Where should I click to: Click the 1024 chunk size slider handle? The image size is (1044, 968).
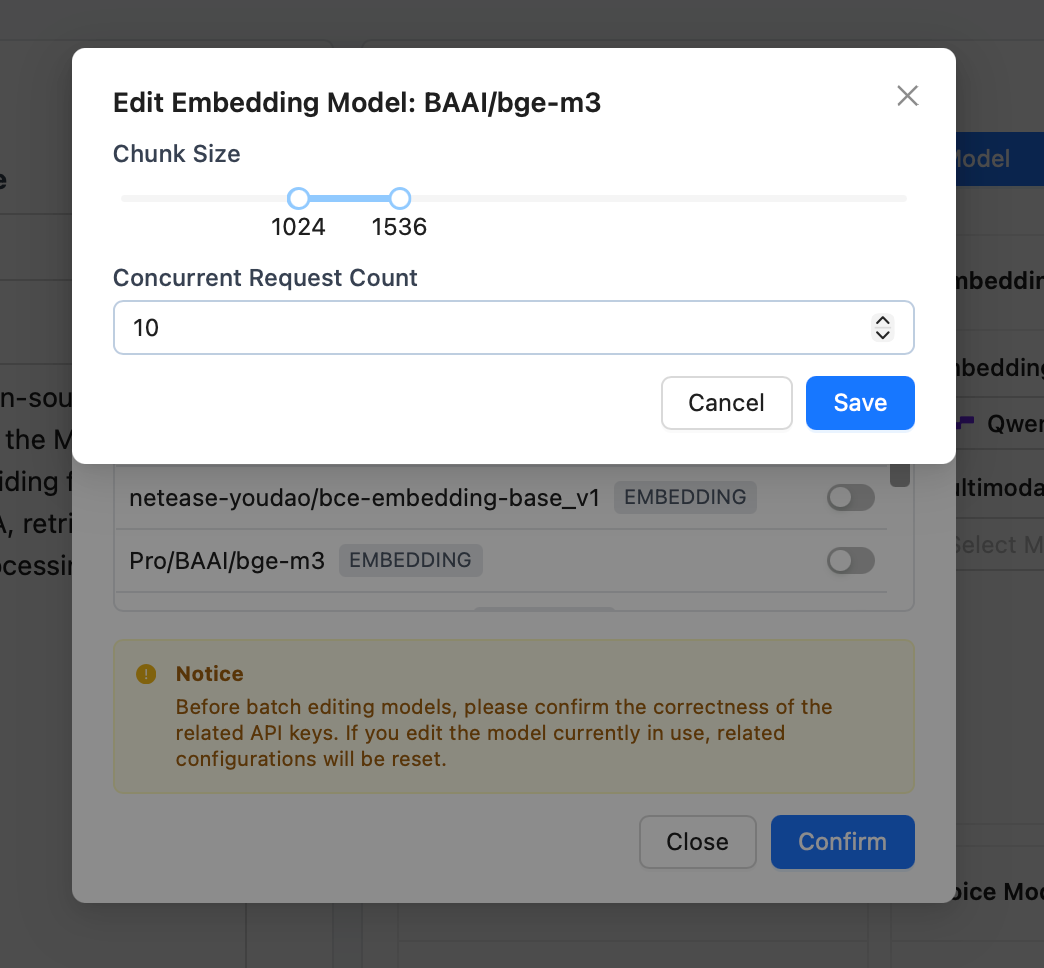(298, 198)
